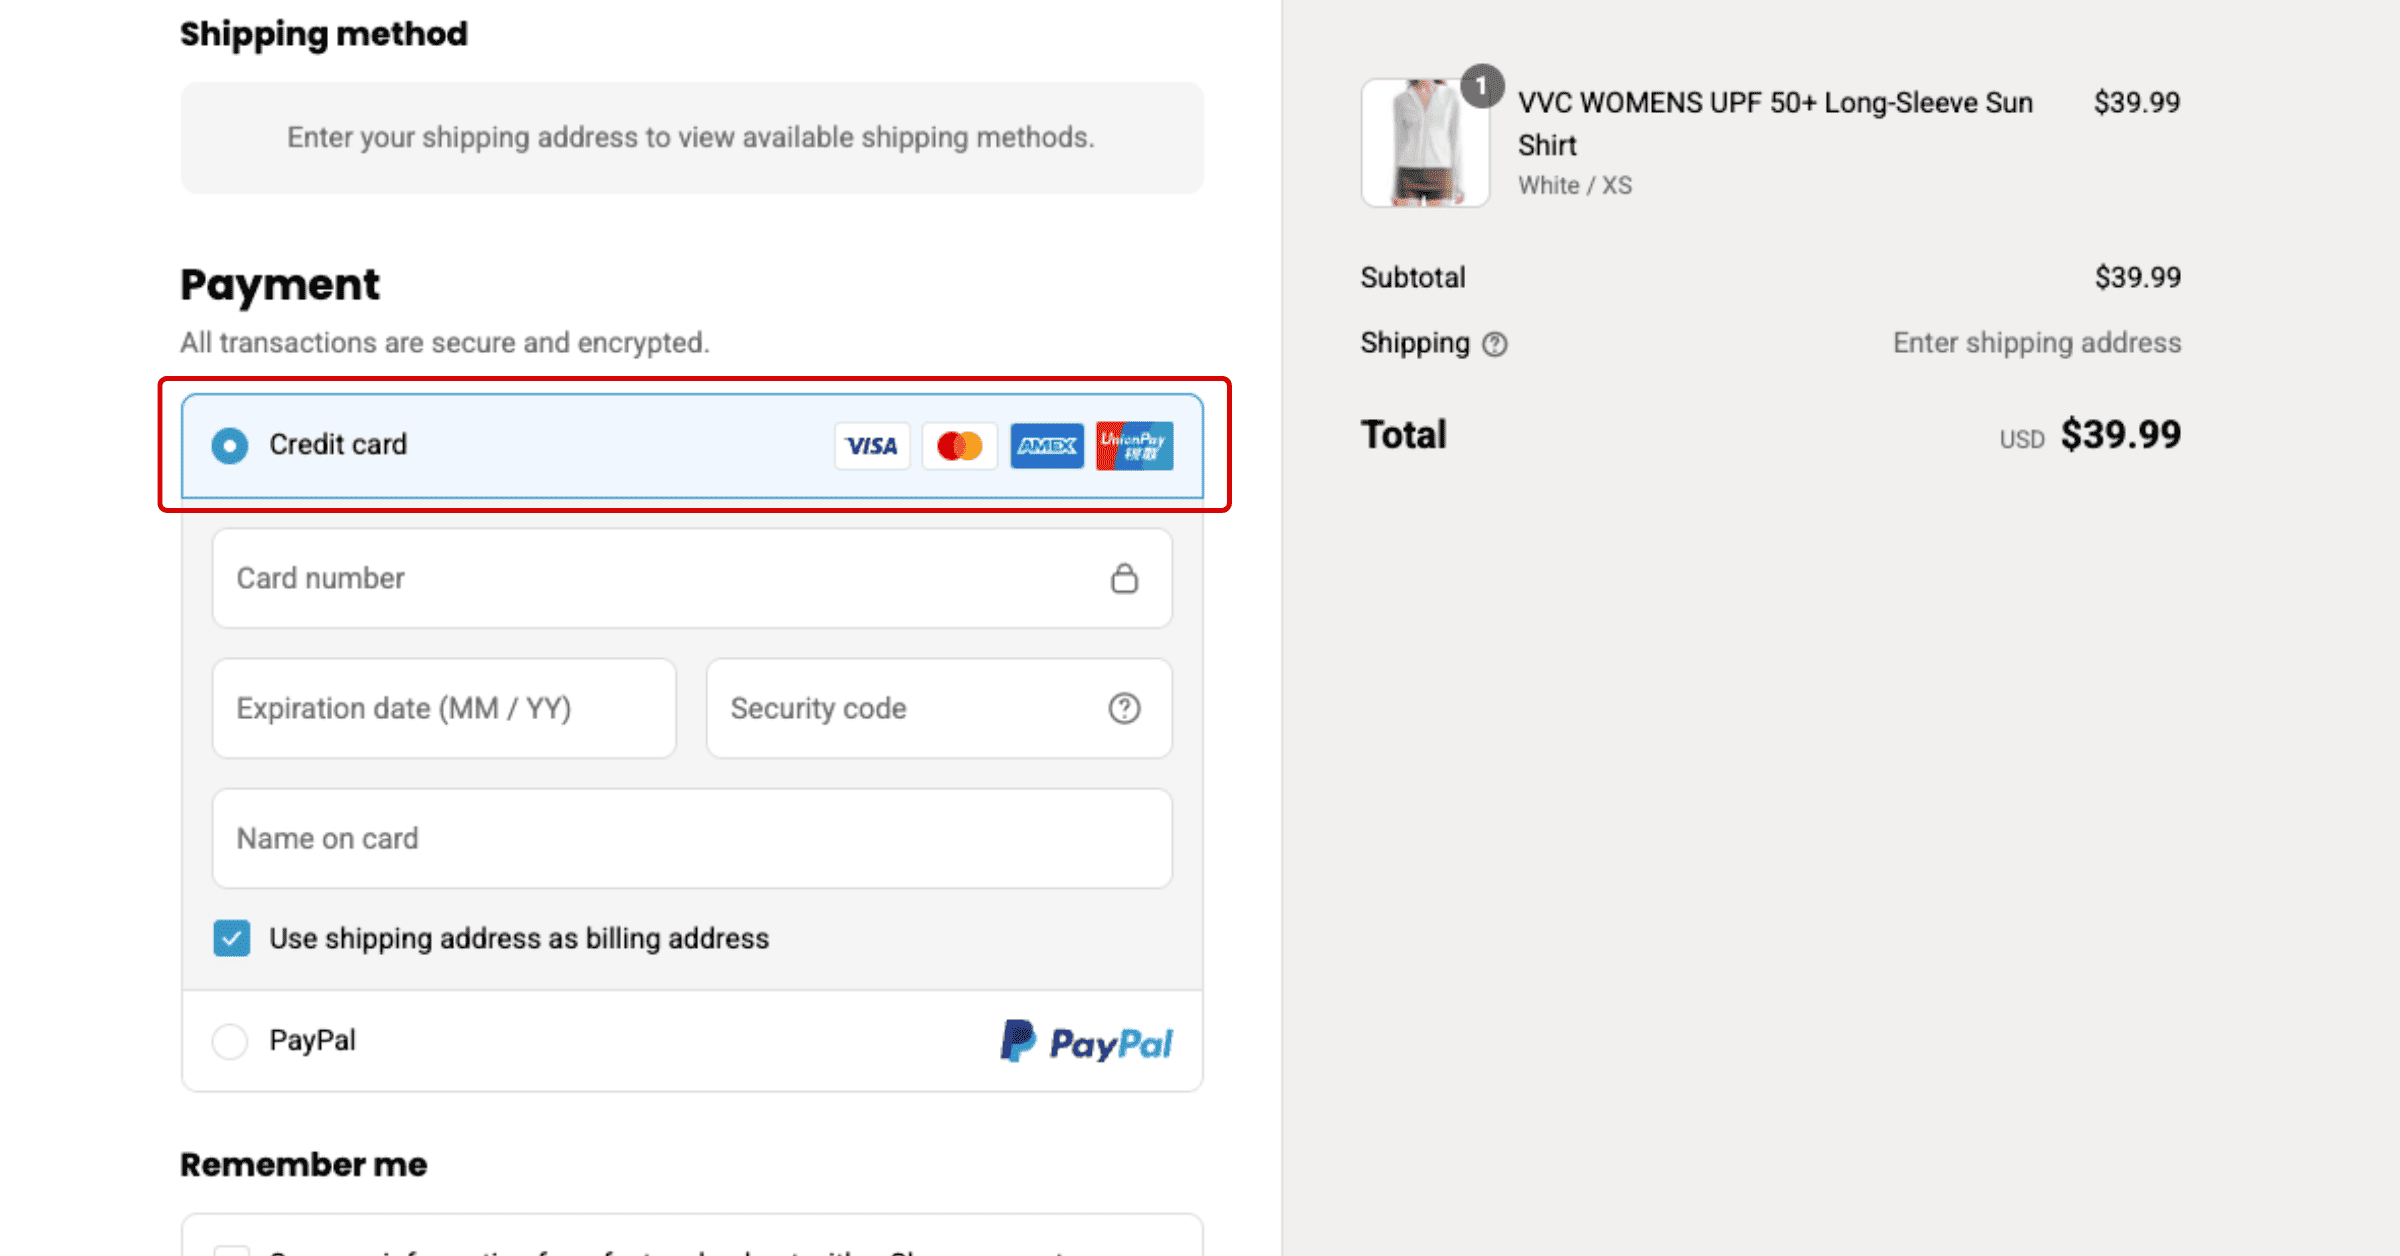Click the Name on card field
This screenshot has width=2400, height=1256.
pos(692,838)
